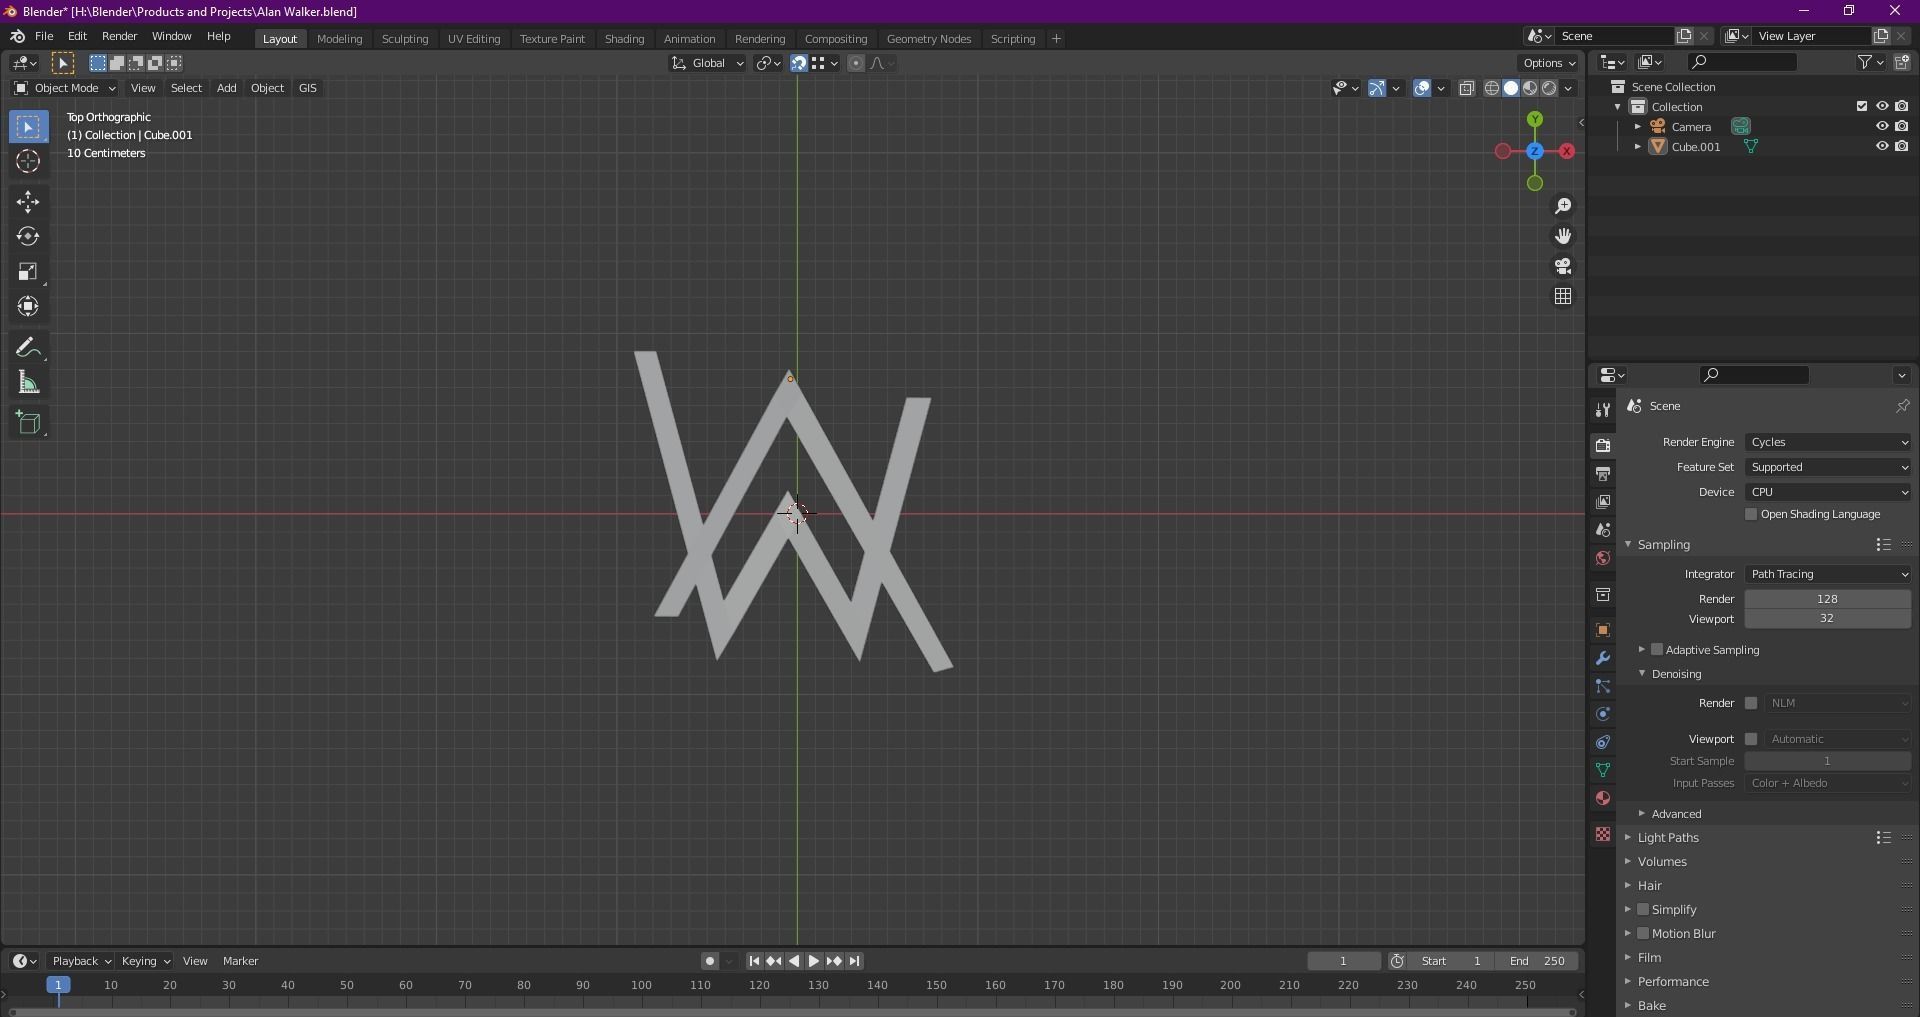The width and height of the screenshot is (1920, 1017).
Task: Open the Texture properties tab
Action: click(x=1603, y=834)
